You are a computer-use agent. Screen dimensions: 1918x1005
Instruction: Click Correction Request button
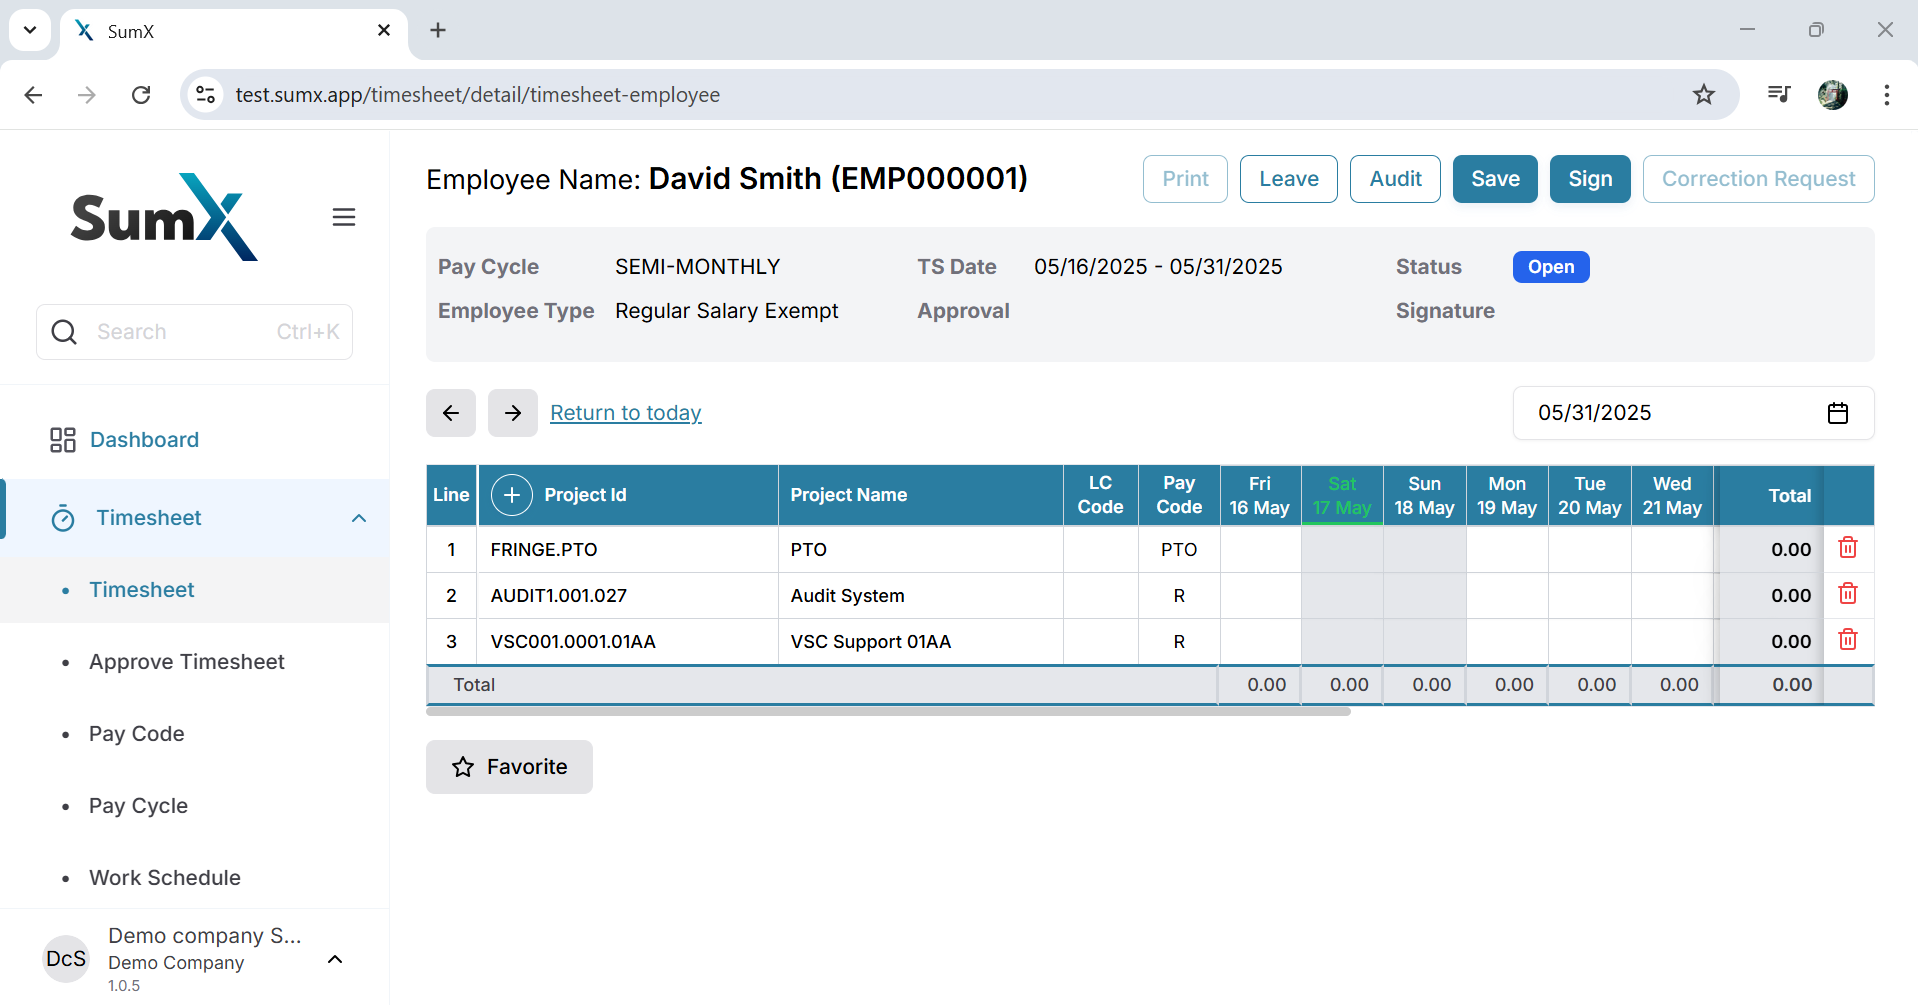pos(1758,179)
